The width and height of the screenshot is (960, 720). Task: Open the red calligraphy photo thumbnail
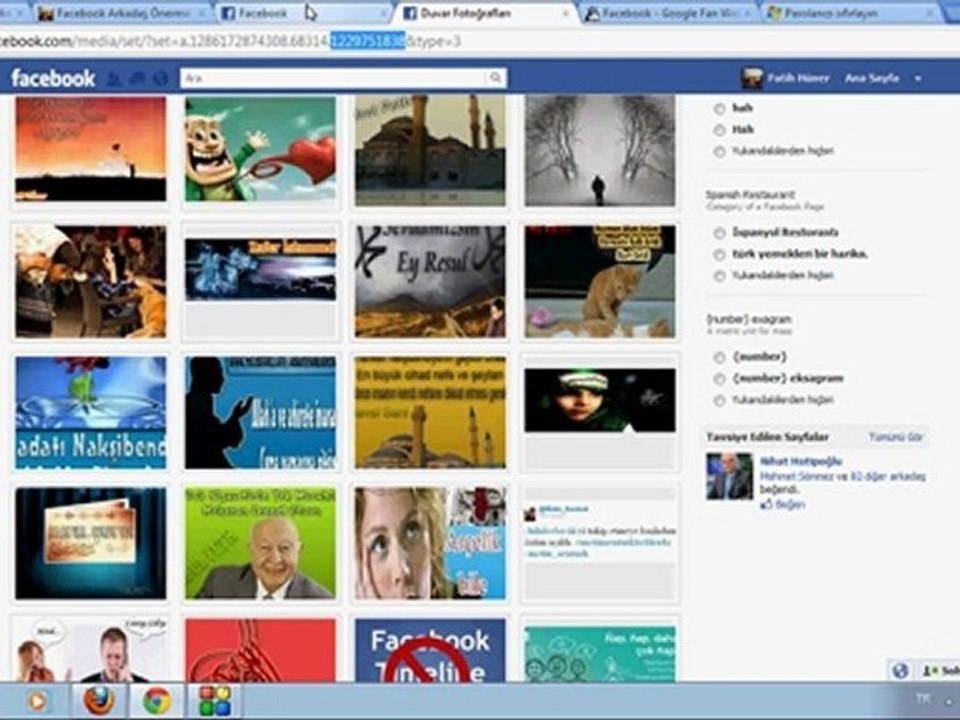[260, 650]
